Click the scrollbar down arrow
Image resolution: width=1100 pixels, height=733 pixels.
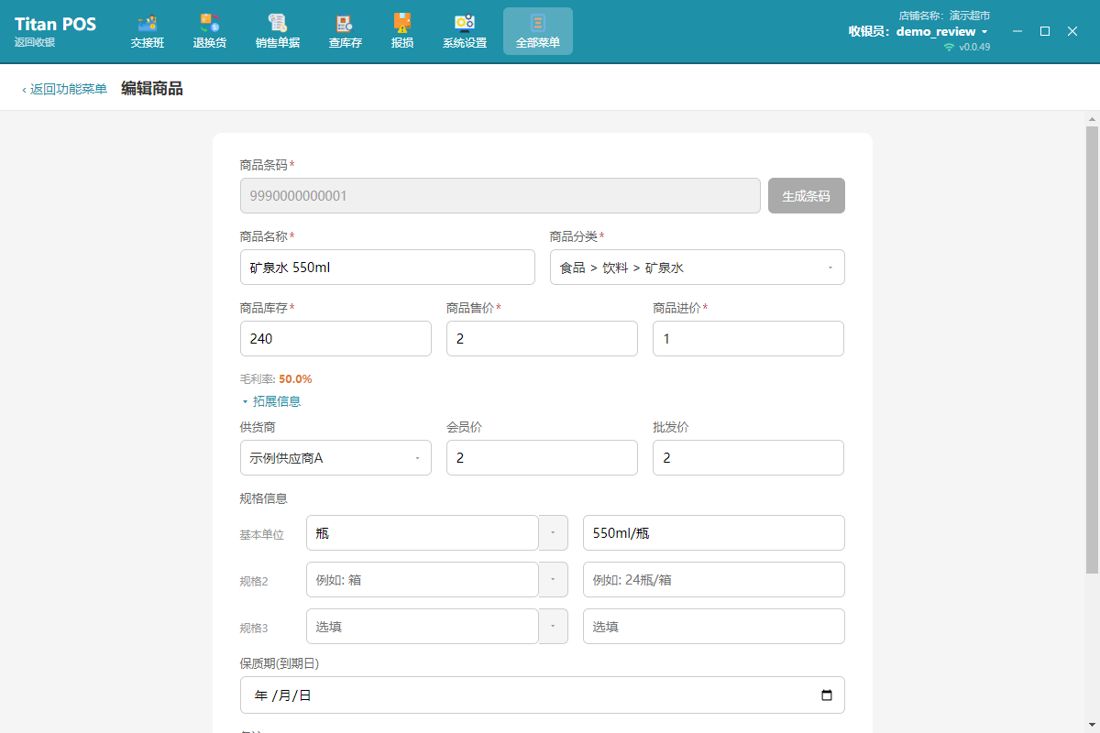(x=1092, y=725)
